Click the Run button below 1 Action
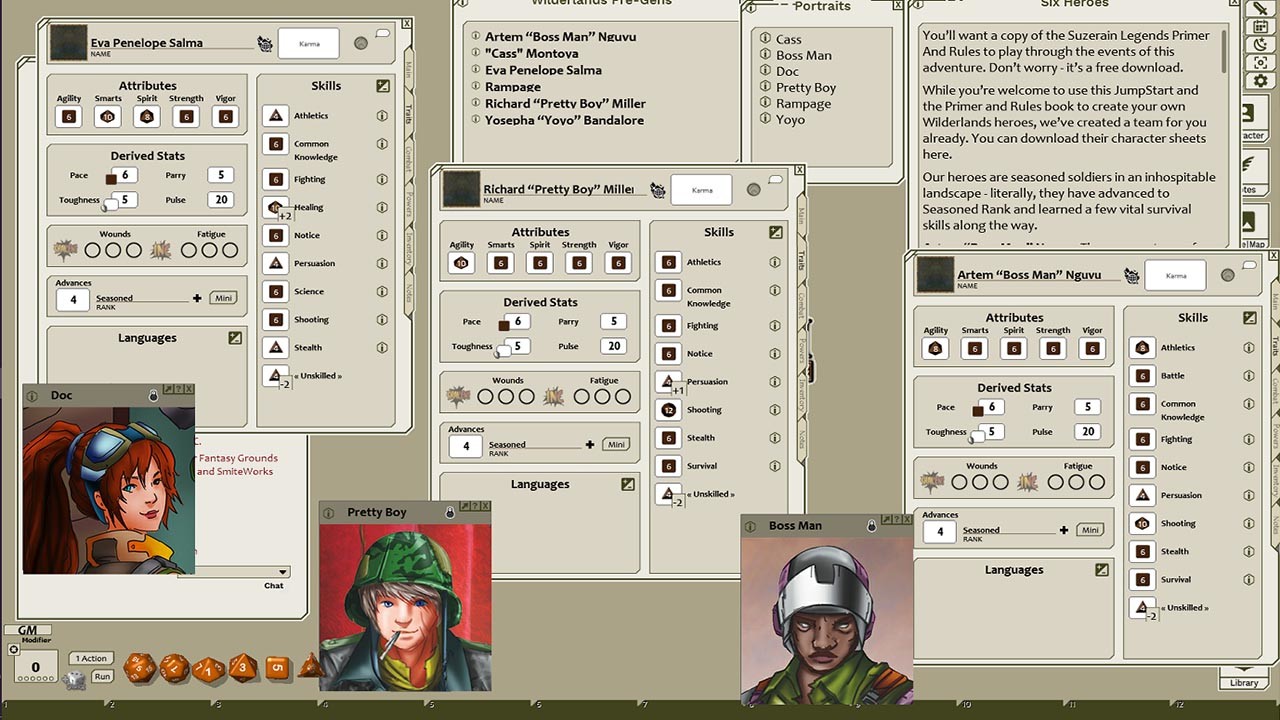Screen dimensions: 1280x720 [x=101, y=676]
